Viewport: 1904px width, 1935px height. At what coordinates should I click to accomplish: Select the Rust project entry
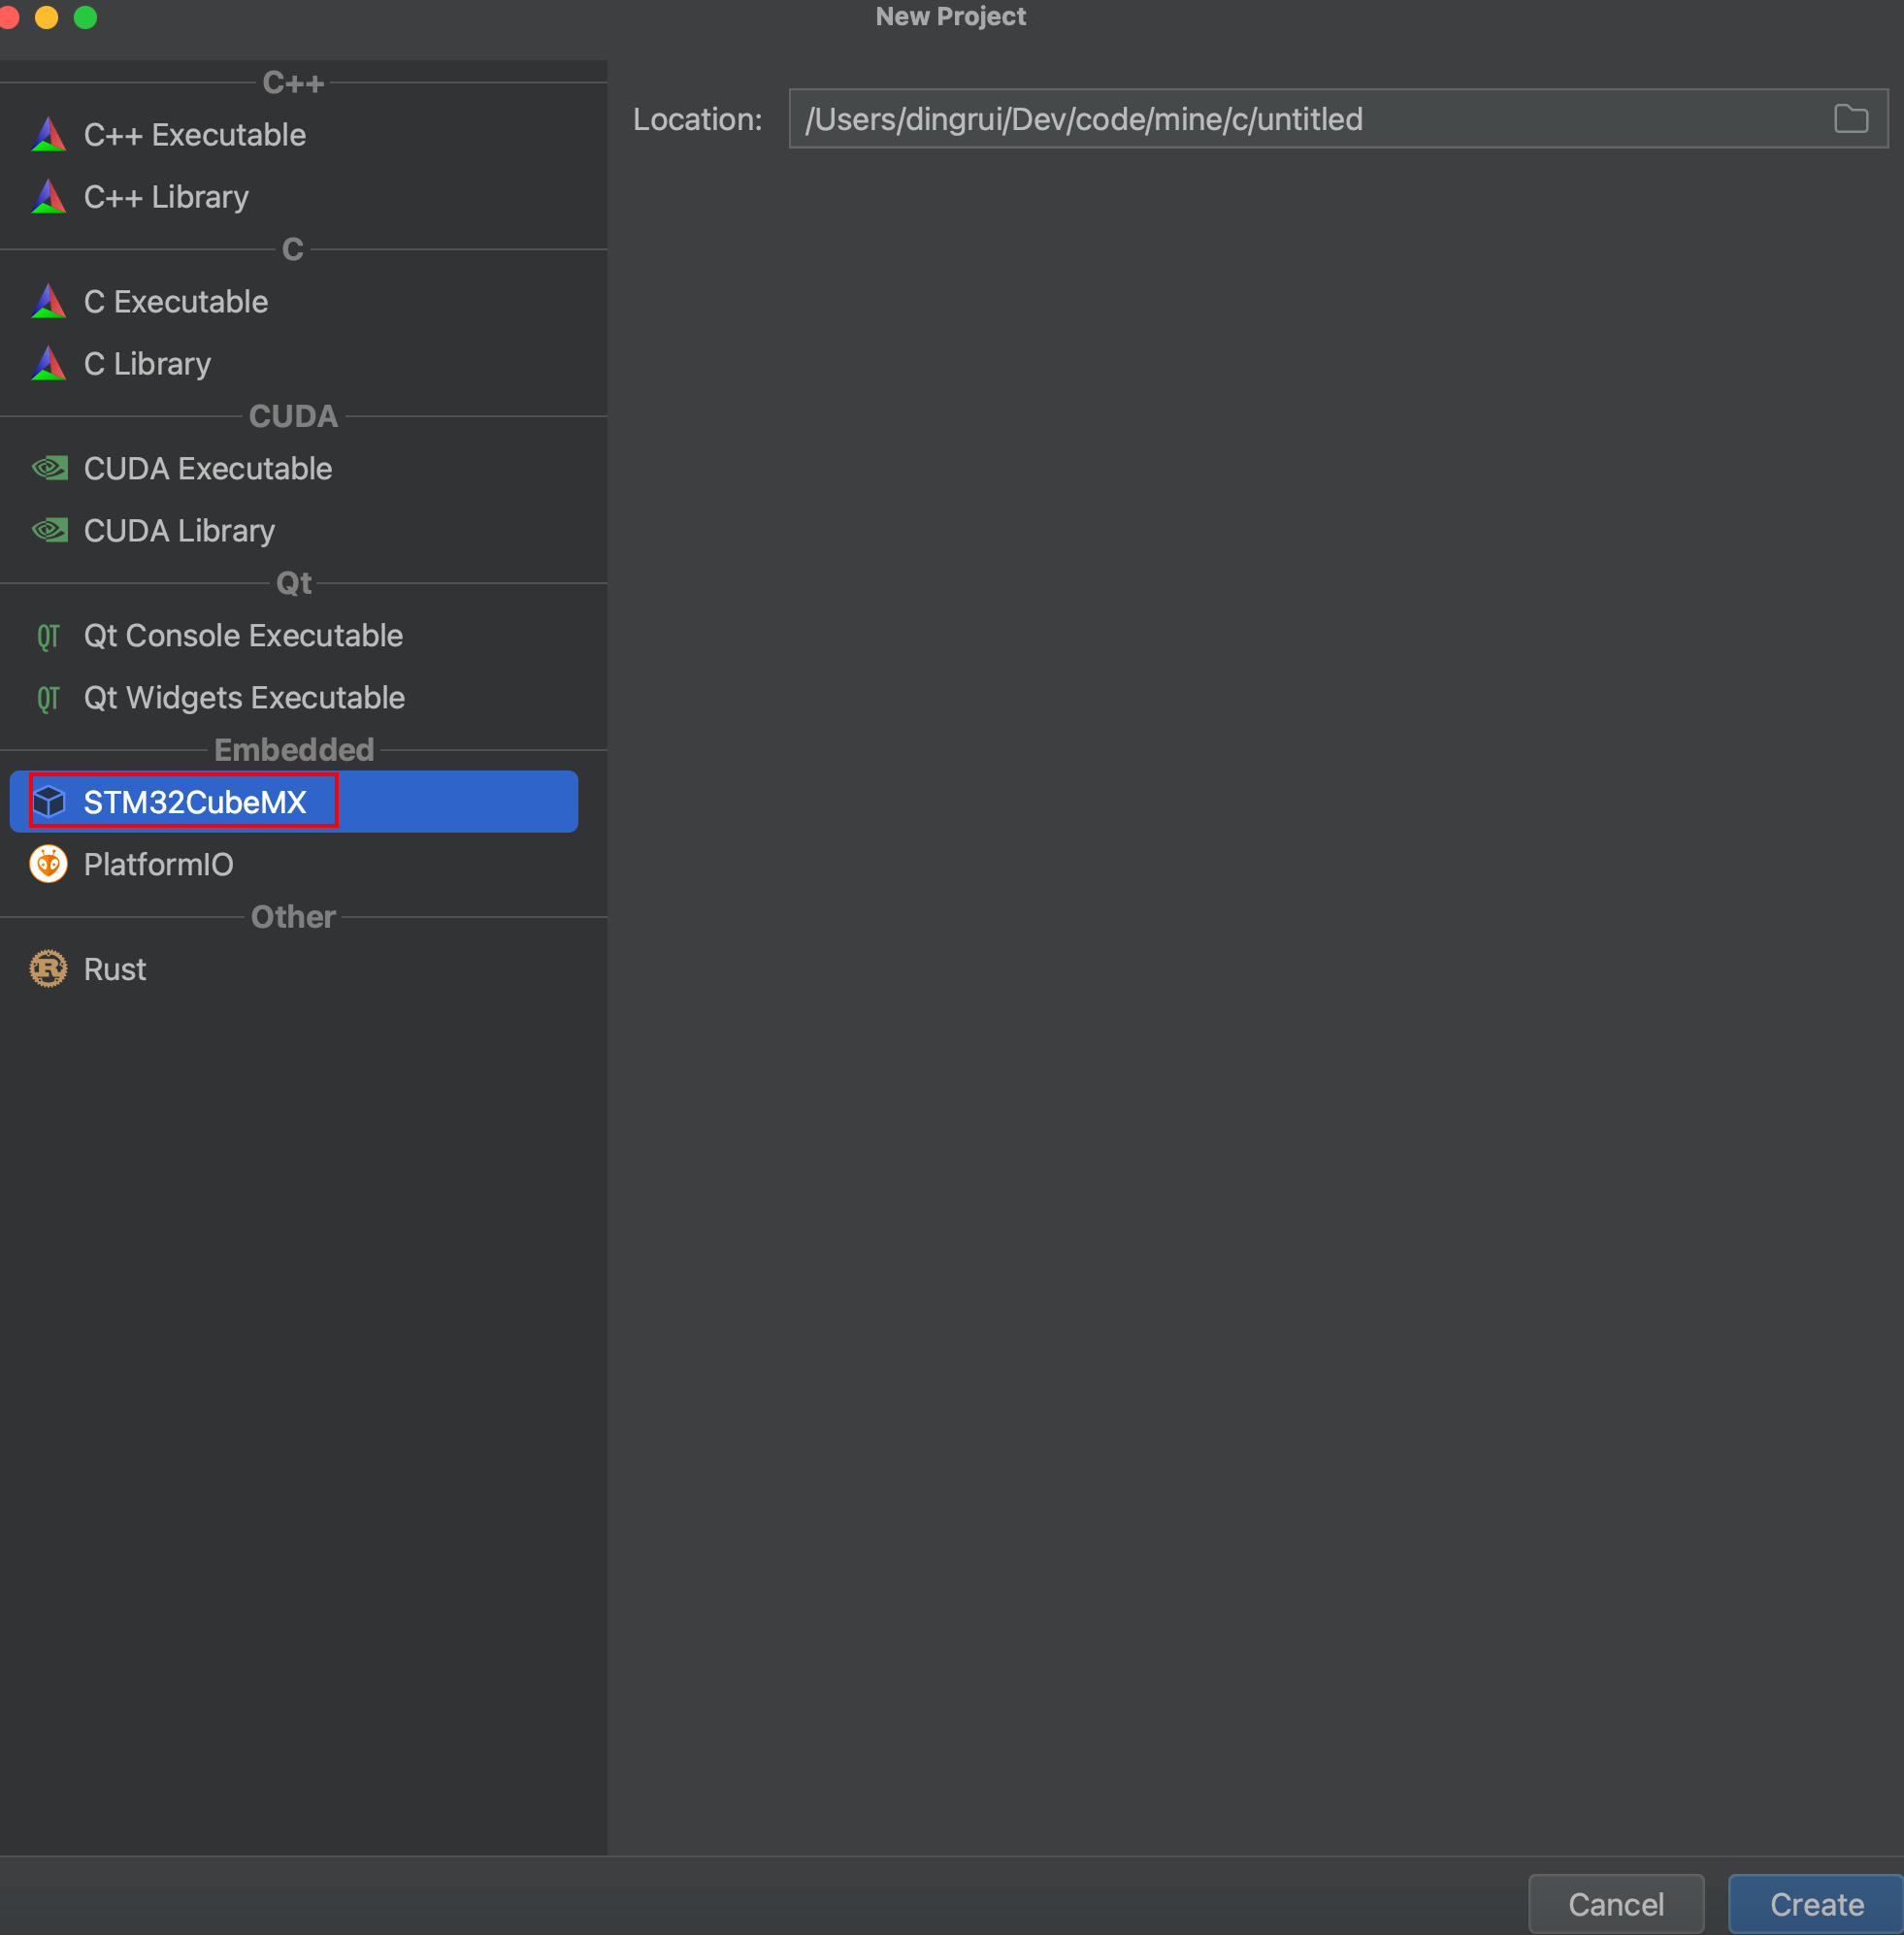click(115, 969)
